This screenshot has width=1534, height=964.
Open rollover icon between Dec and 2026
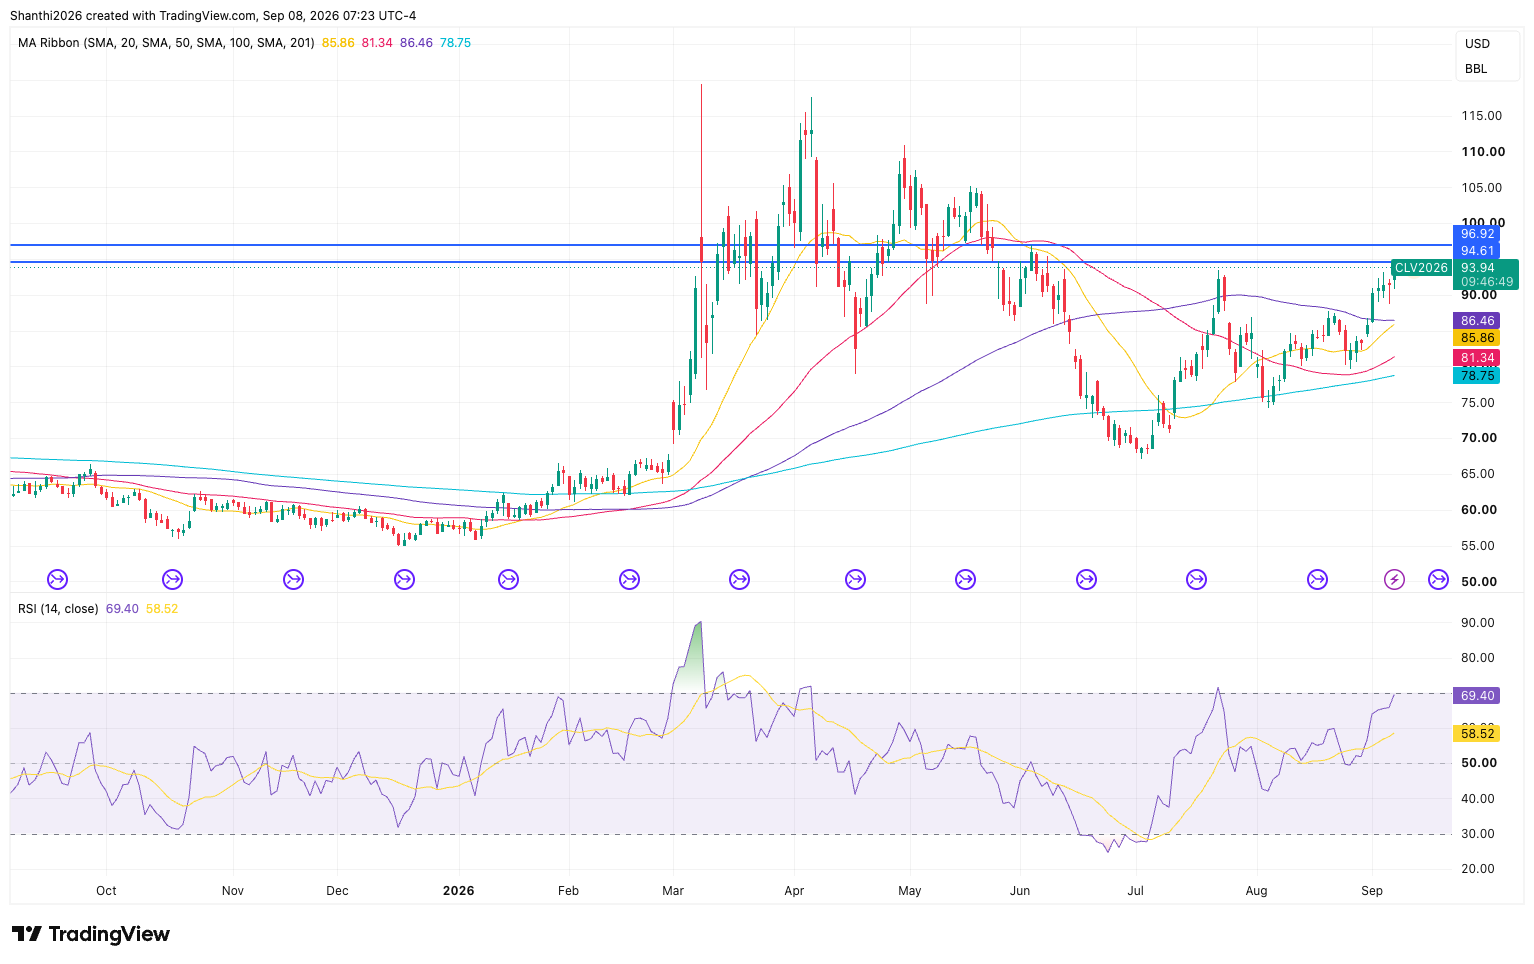coord(404,579)
